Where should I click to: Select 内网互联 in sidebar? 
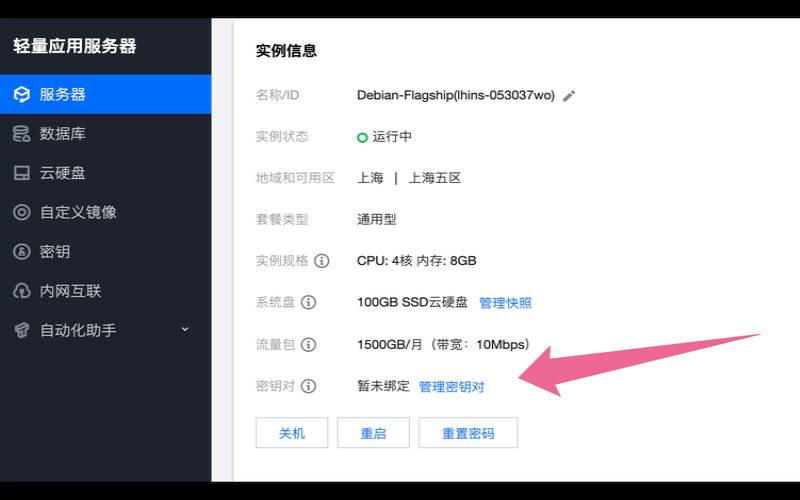pyautogui.click(x=106, y=291)
